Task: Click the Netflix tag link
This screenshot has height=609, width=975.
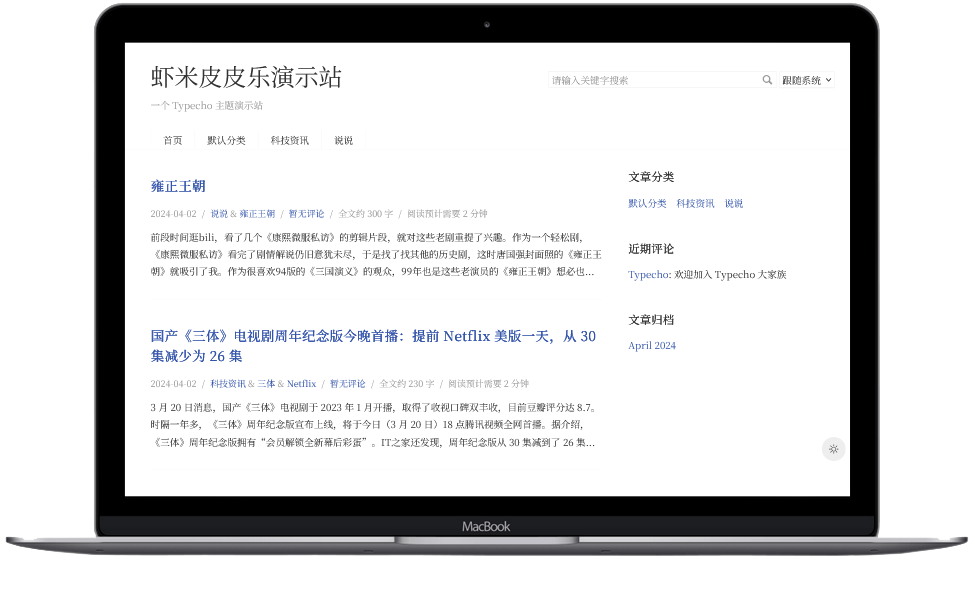Action: coord(301,383)
